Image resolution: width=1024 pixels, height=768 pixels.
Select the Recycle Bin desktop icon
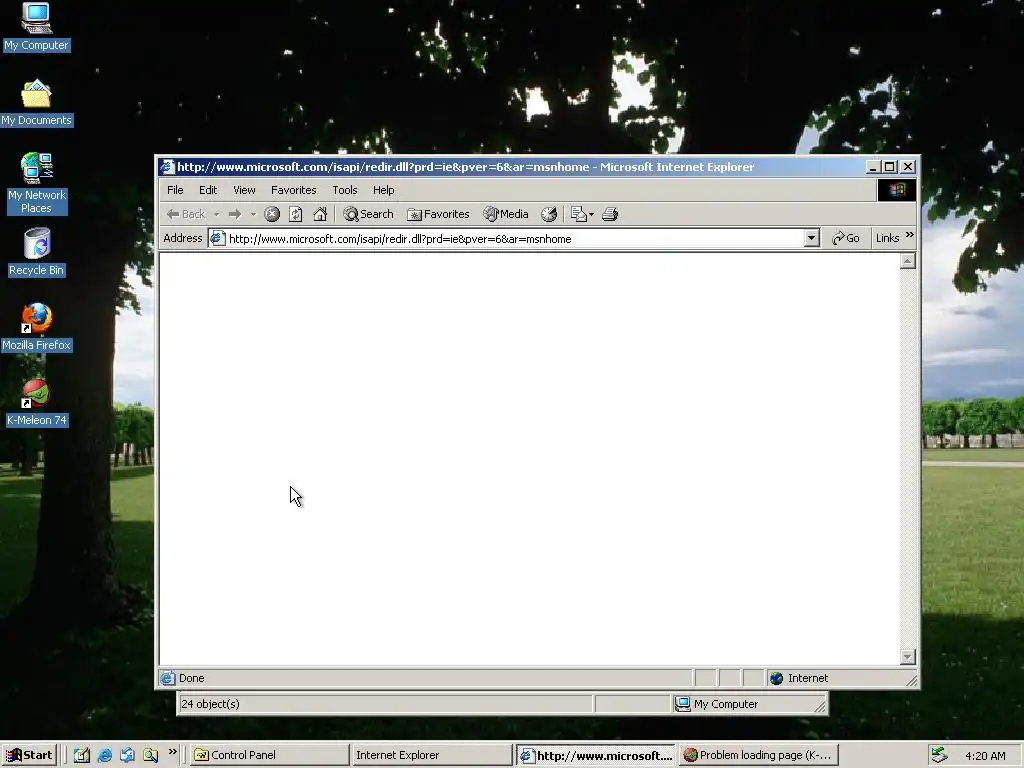tap(37, 253)
